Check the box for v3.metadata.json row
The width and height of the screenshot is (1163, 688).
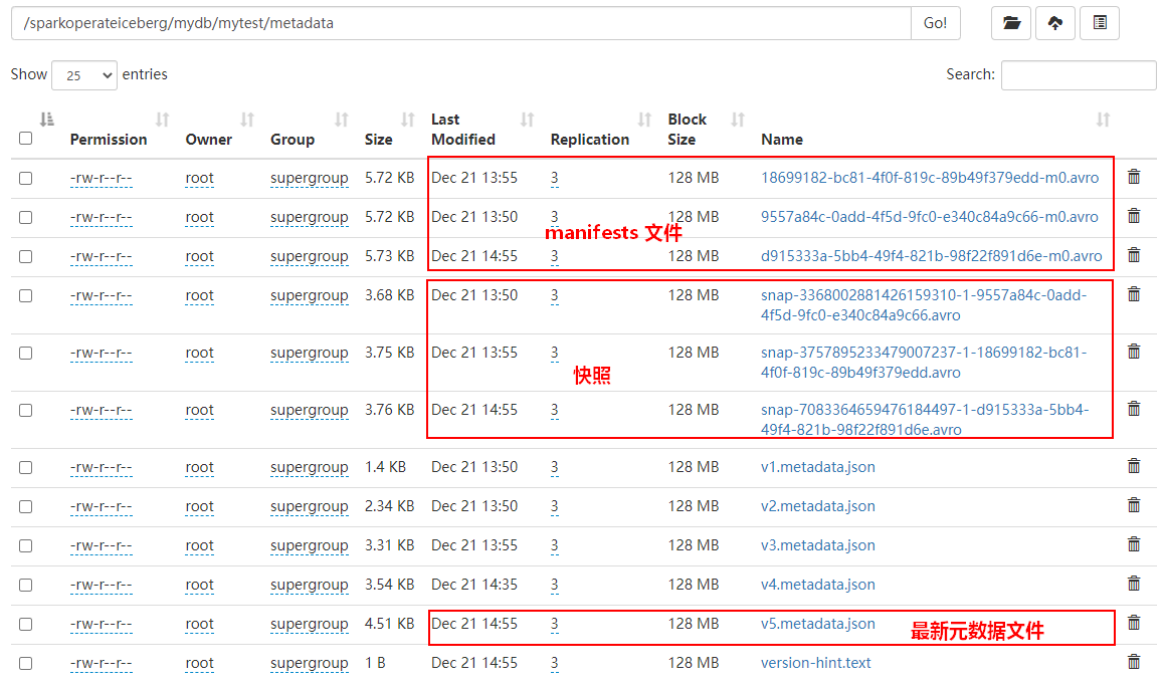click(x=26, y=545)
